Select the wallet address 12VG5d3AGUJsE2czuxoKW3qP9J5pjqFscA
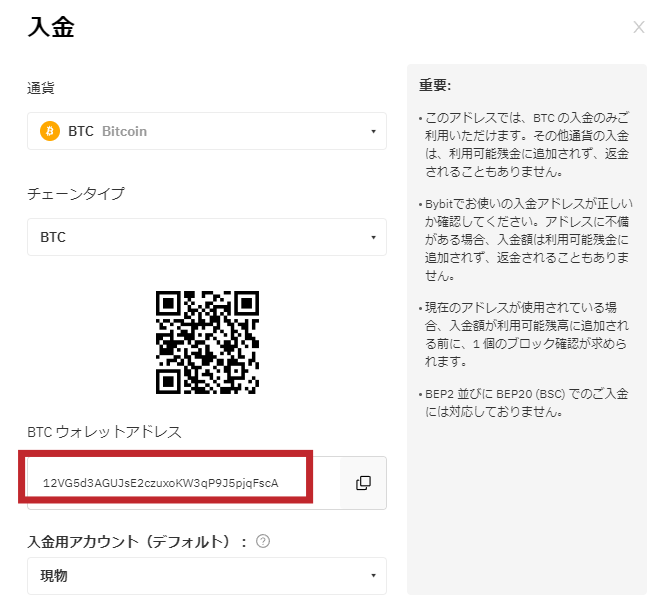The height and width of the screenshot is (611, 670). pos(161,483)
